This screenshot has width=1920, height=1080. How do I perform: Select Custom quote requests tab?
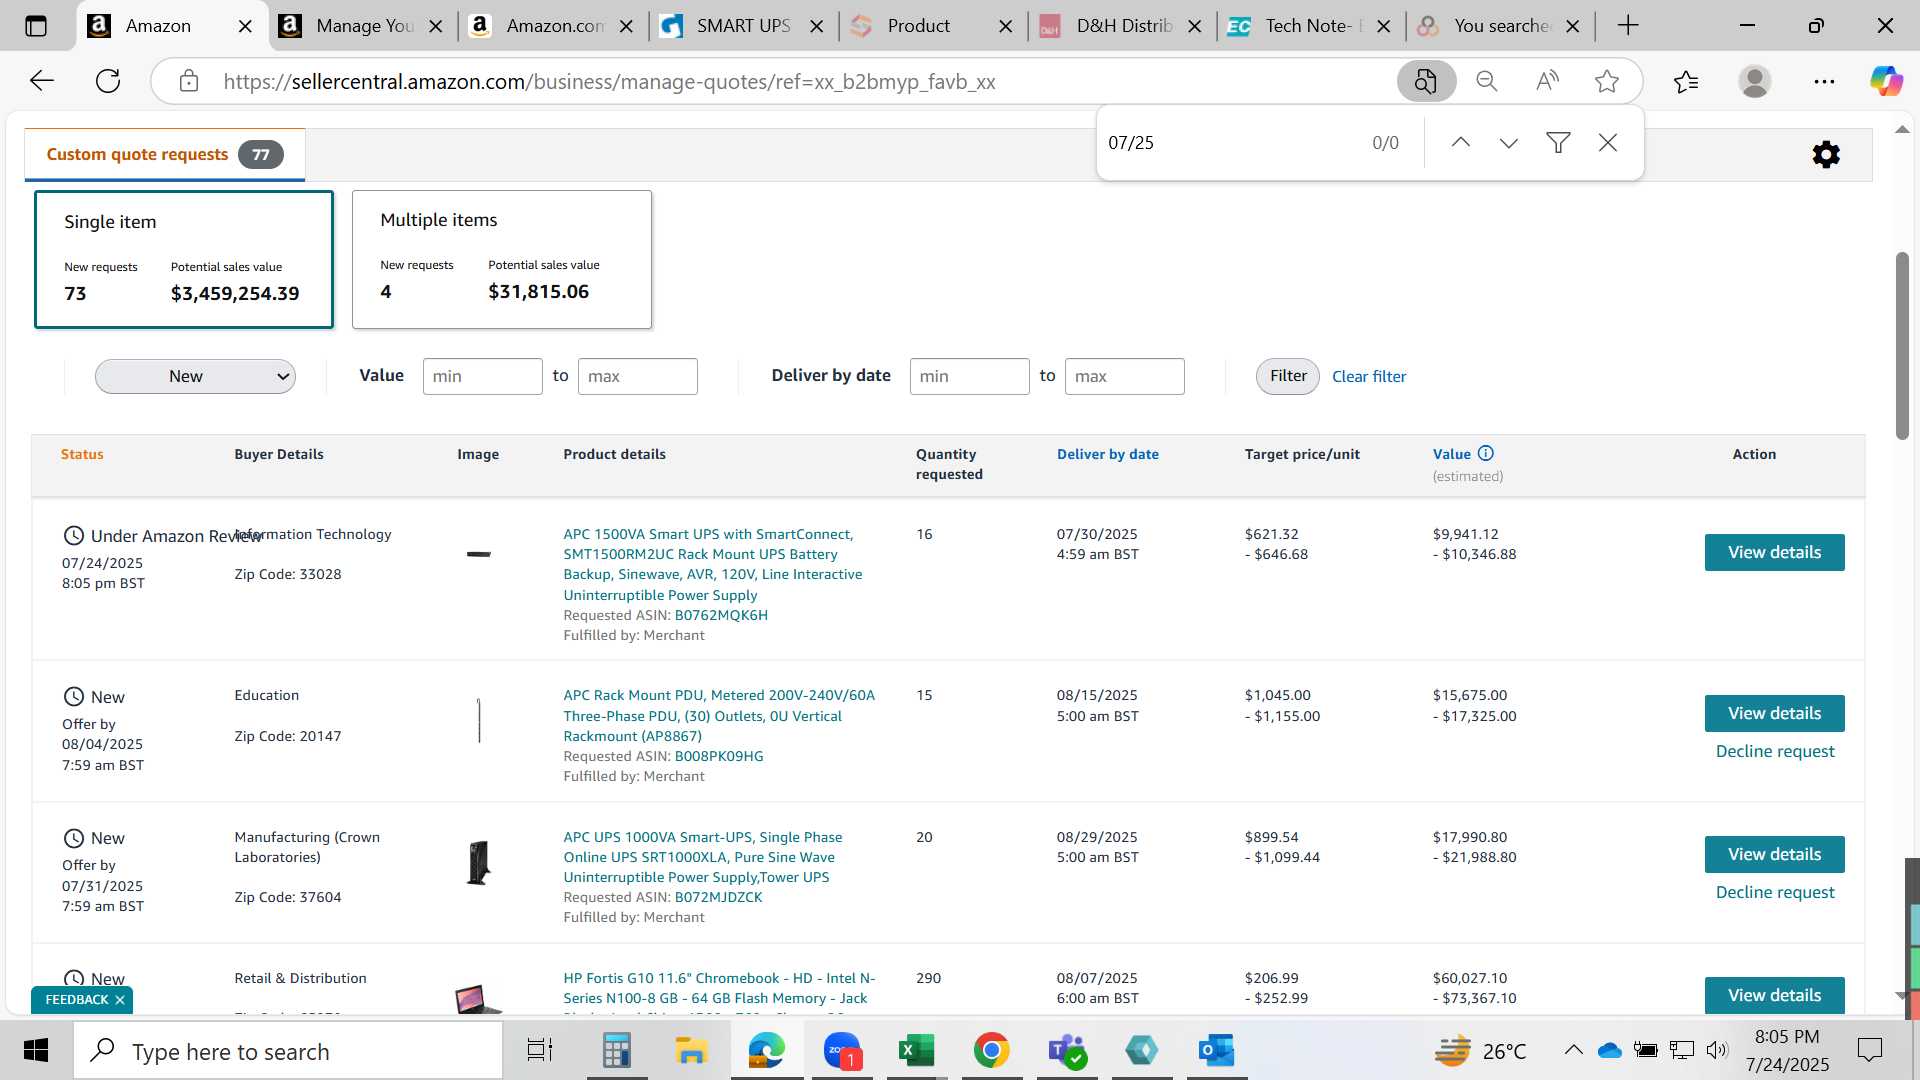coord(165,154)
